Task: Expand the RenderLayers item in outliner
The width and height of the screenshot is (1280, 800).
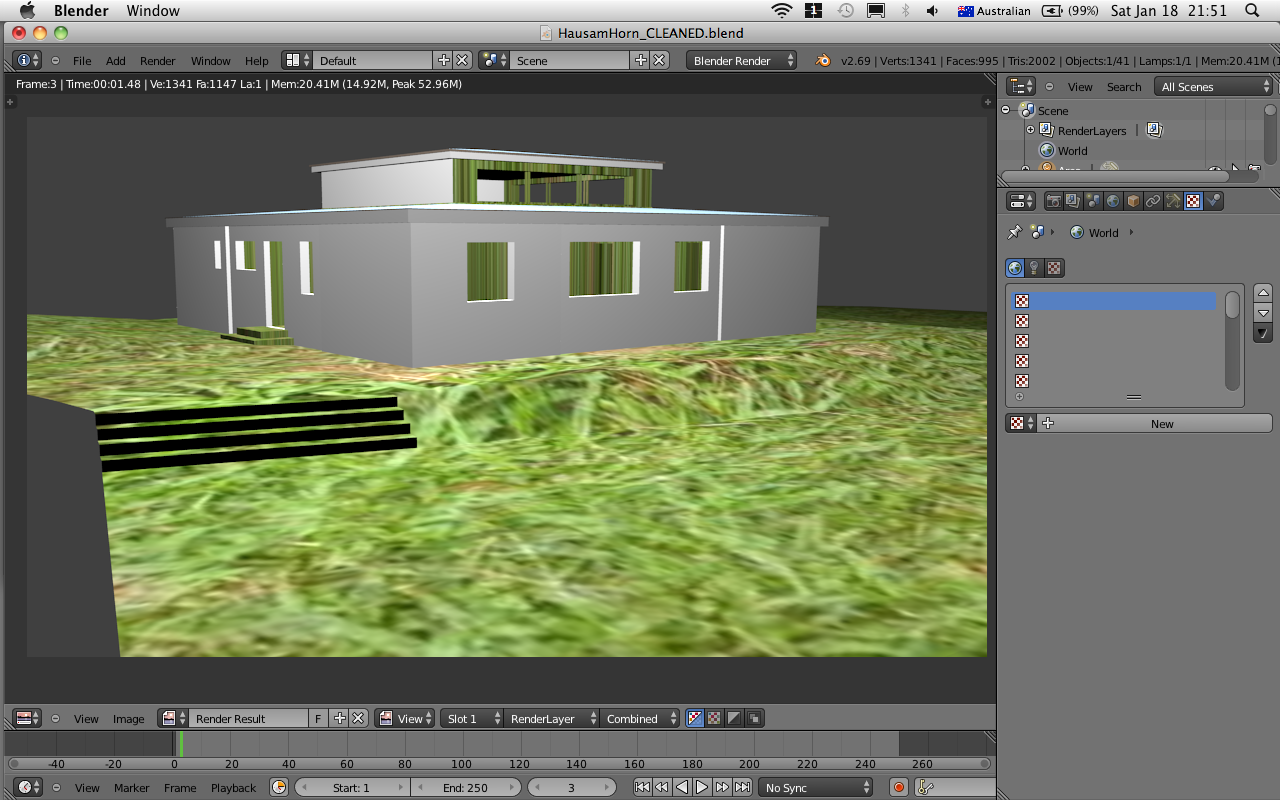Action: 1030,131
